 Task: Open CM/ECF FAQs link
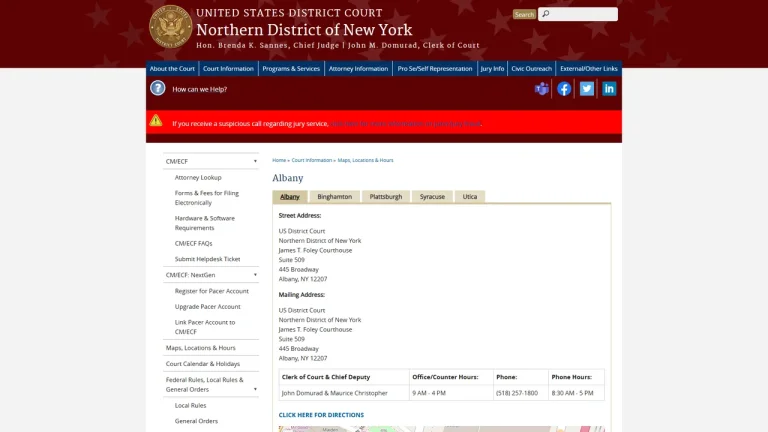(x=193, y=243)
